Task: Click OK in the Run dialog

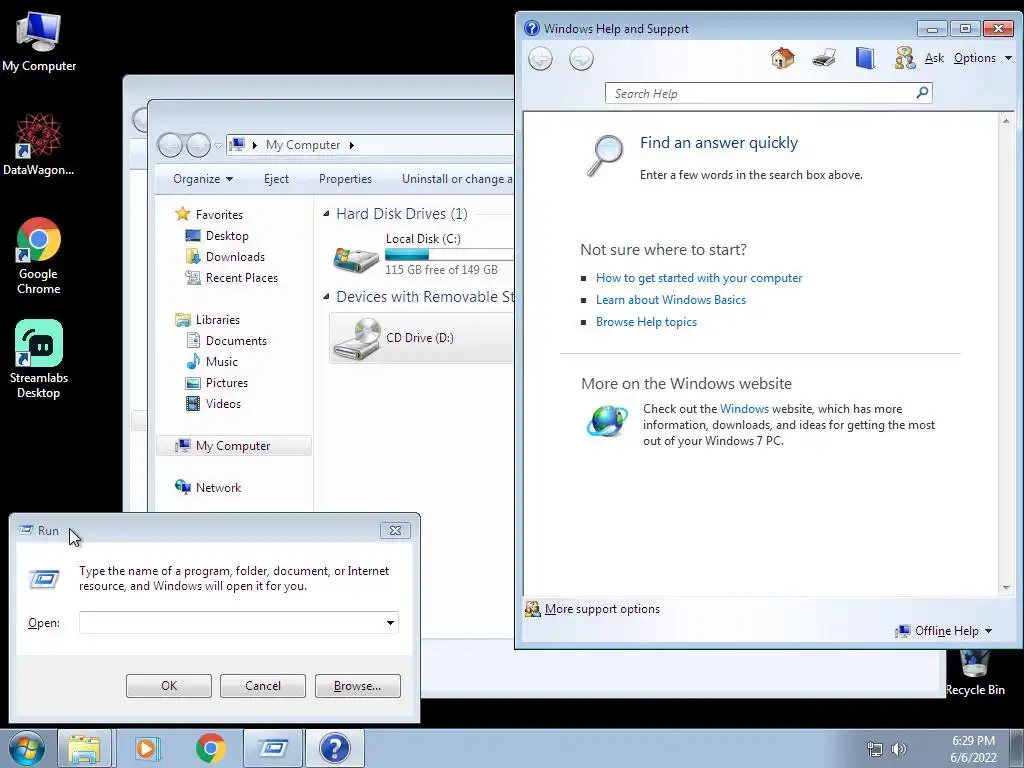Action: [x=168, y=686]
